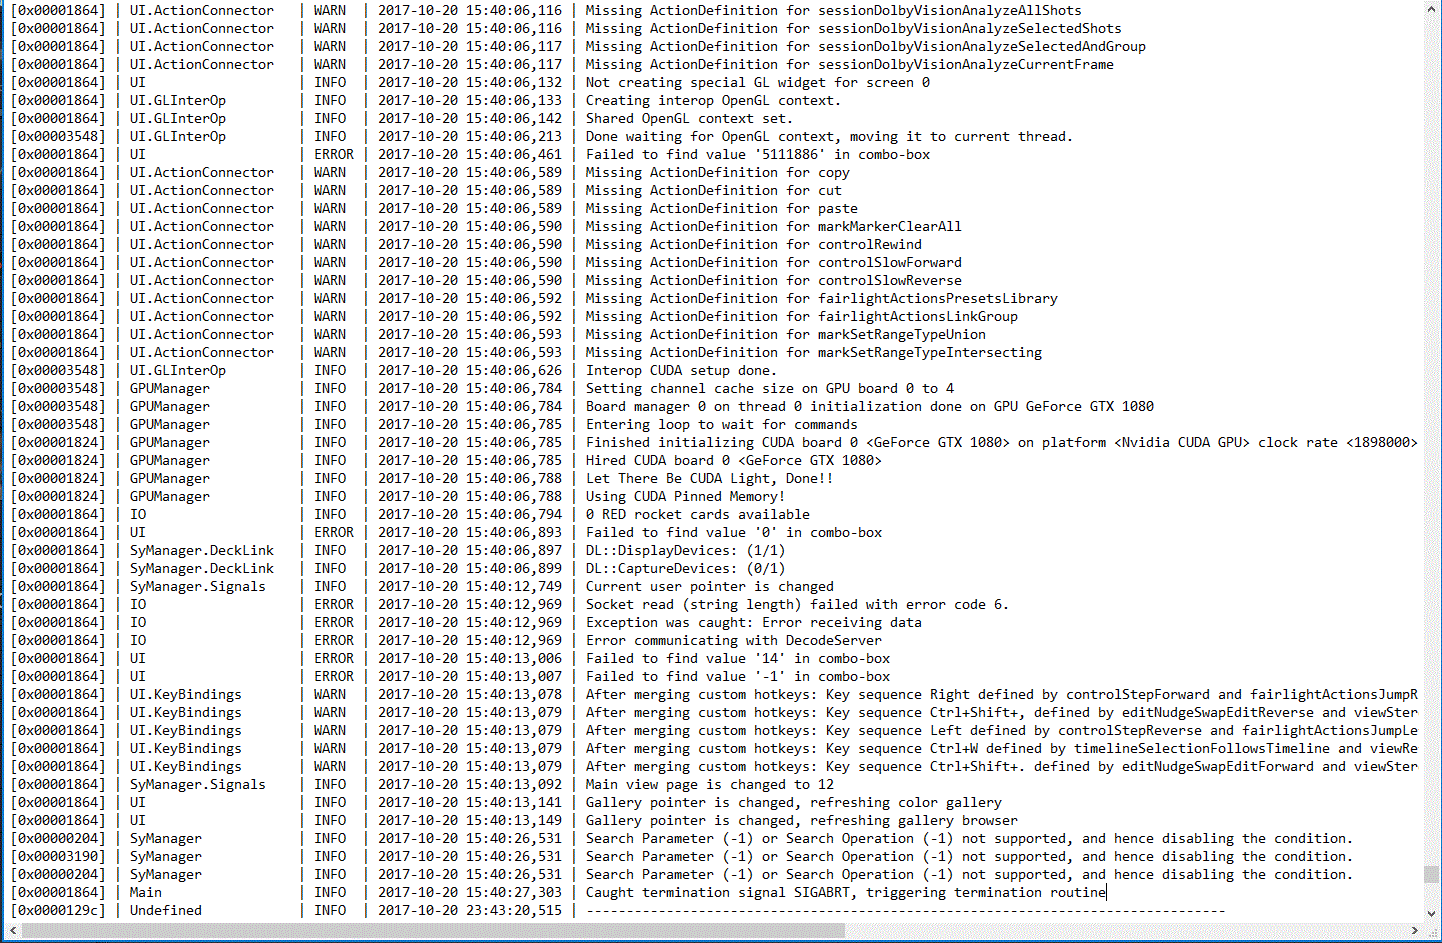Click the 'Main' module name
1442x943 pixels.
[x=145, y=892]
